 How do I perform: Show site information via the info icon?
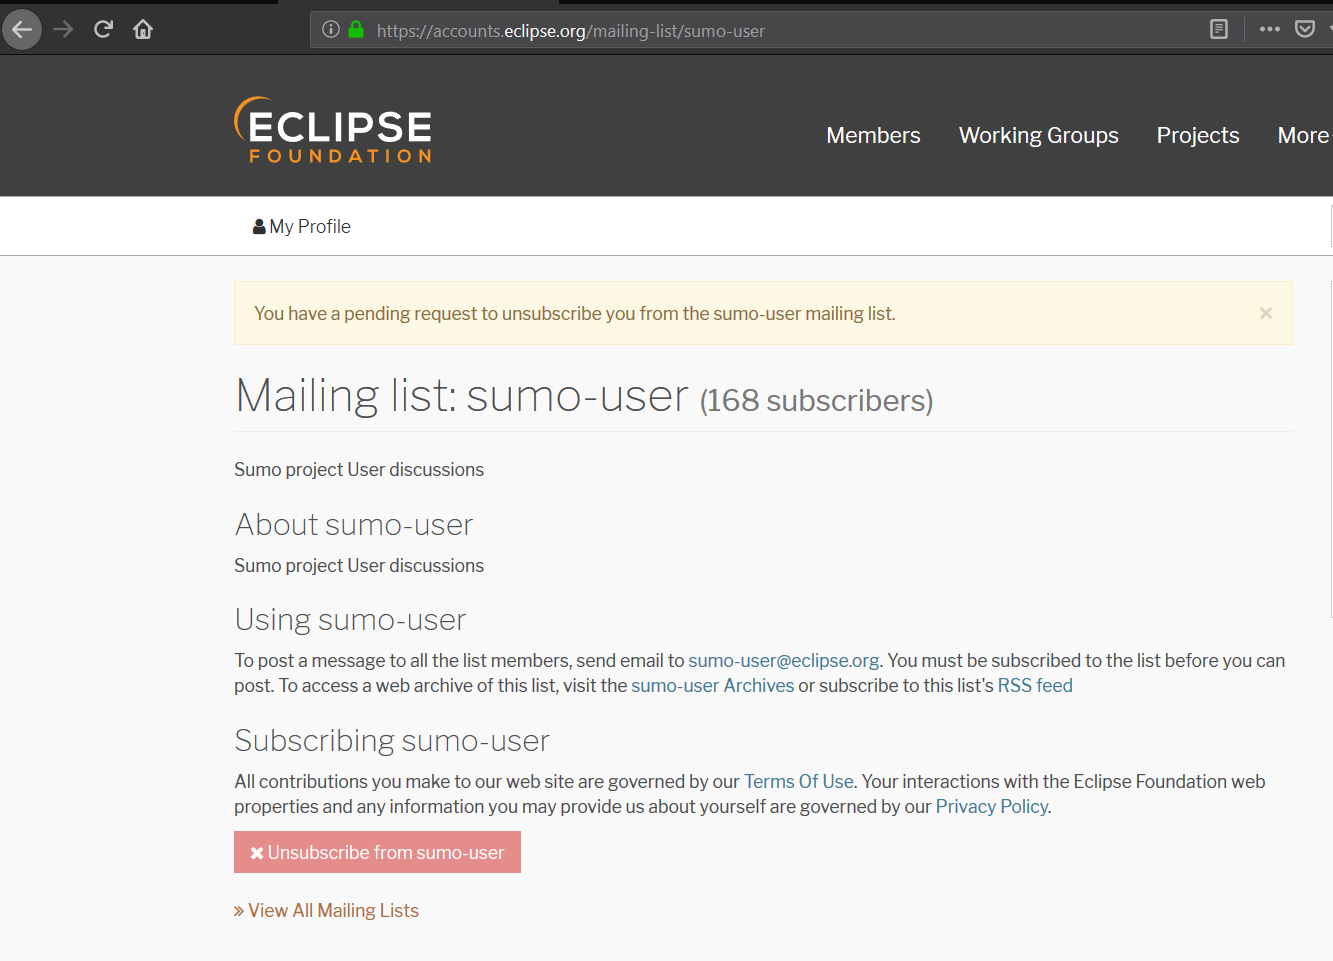coord(331,30)
